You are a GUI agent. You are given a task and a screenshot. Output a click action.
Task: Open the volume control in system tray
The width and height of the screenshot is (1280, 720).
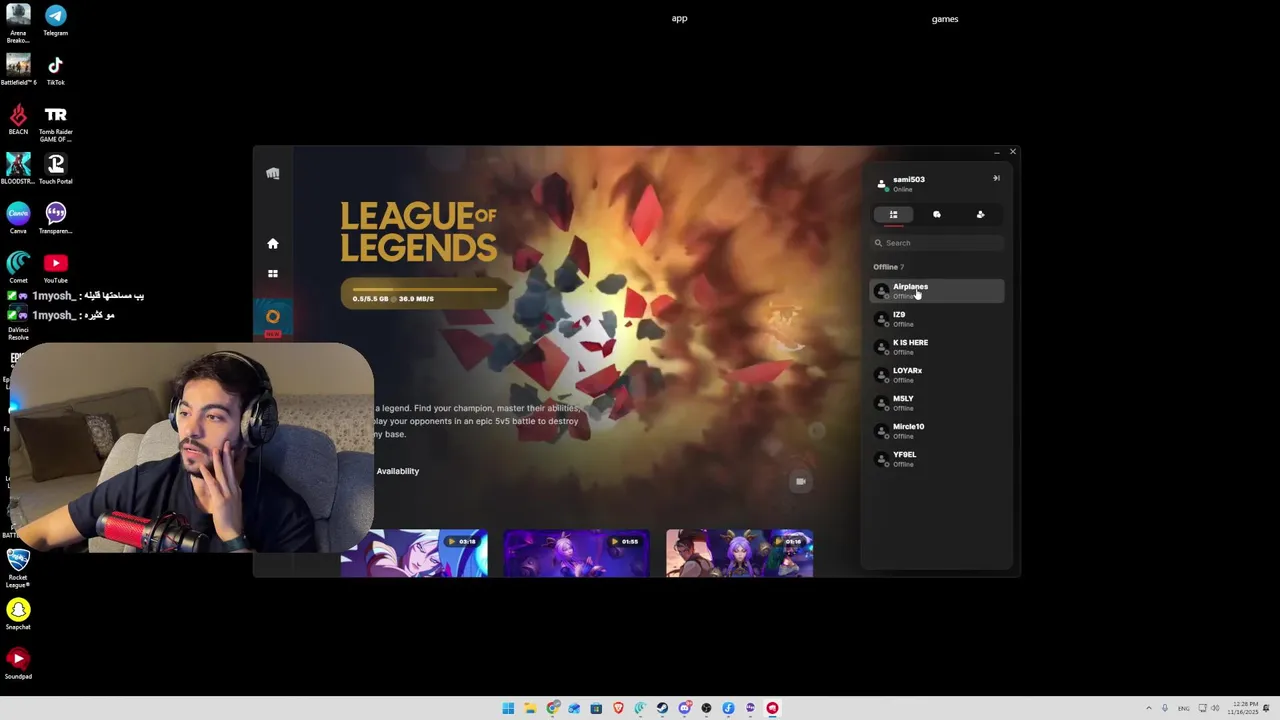1216,708
